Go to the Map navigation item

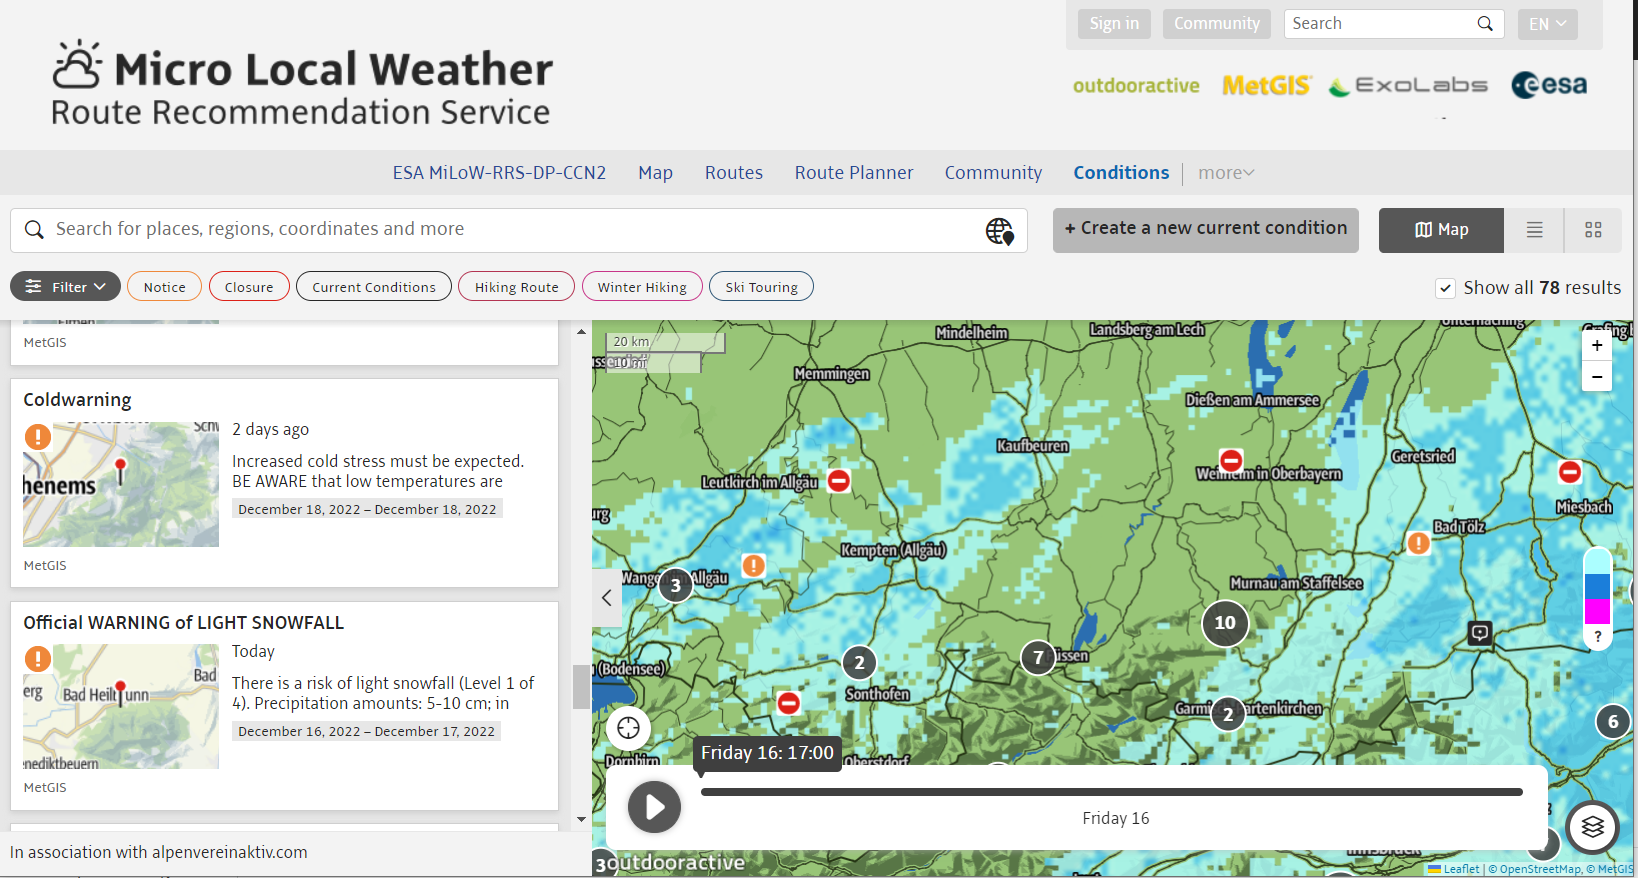coord(655,173)
